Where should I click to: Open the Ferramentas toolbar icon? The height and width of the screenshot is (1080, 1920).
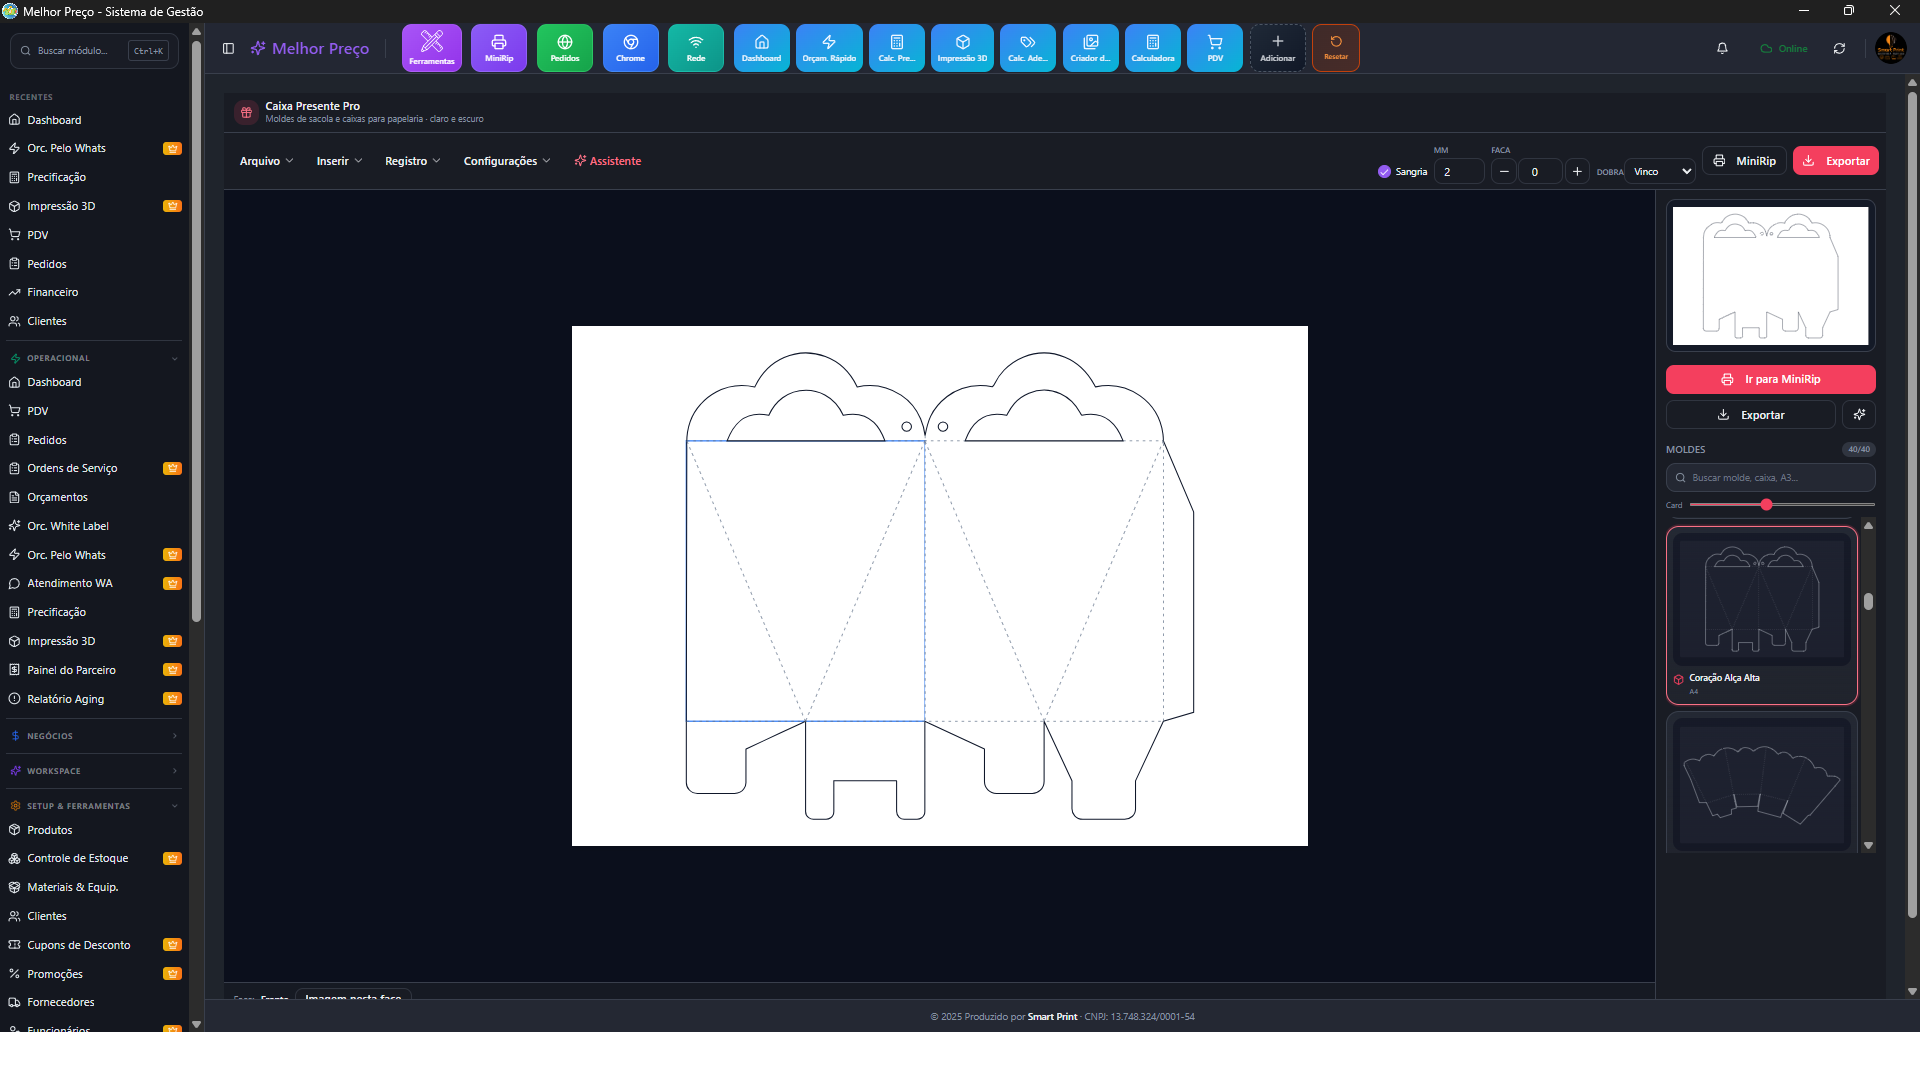pos(431,48)
